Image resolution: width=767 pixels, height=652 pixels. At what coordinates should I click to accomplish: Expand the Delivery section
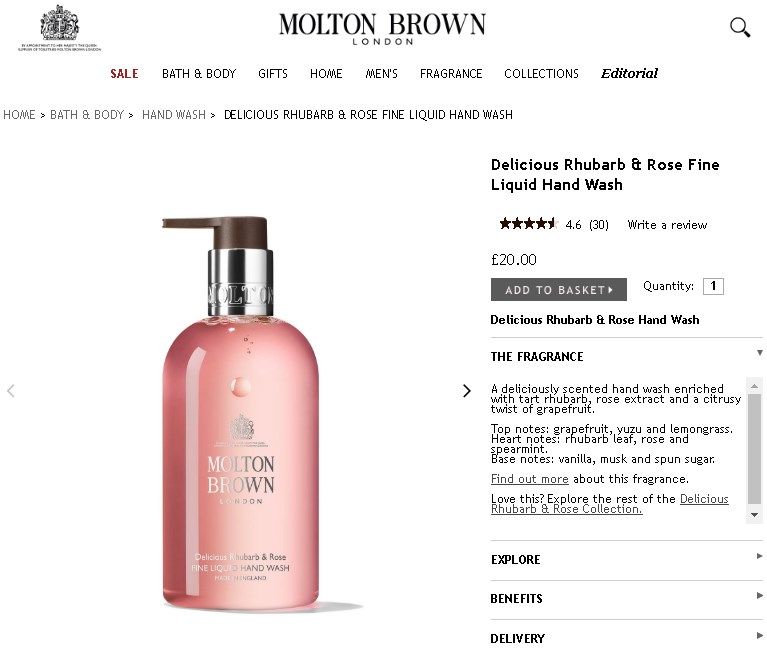point(627,638)
